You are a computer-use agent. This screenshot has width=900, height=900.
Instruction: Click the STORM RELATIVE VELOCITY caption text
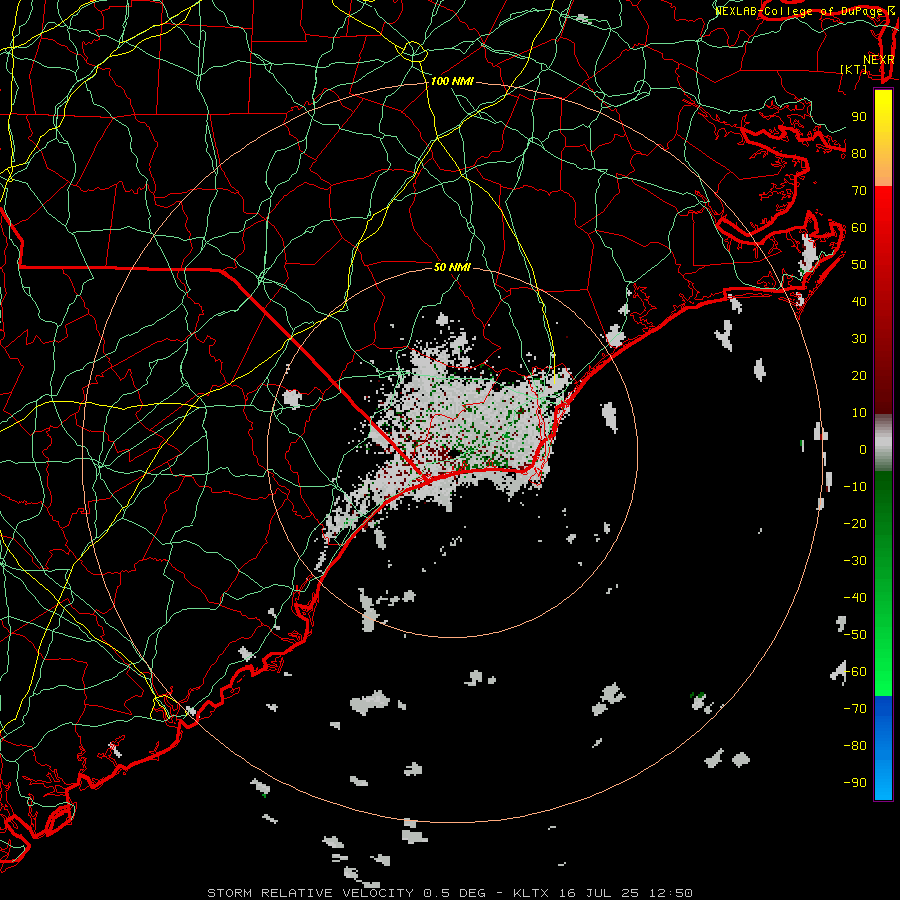[310, 893]
